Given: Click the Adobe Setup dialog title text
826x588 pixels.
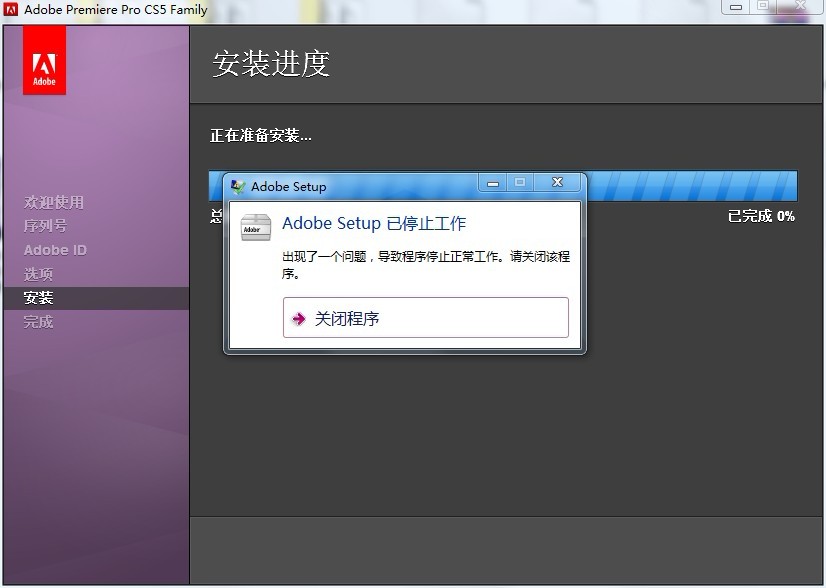Looking at the screenshot, I should pyautogui.click(x=289, y=187).
